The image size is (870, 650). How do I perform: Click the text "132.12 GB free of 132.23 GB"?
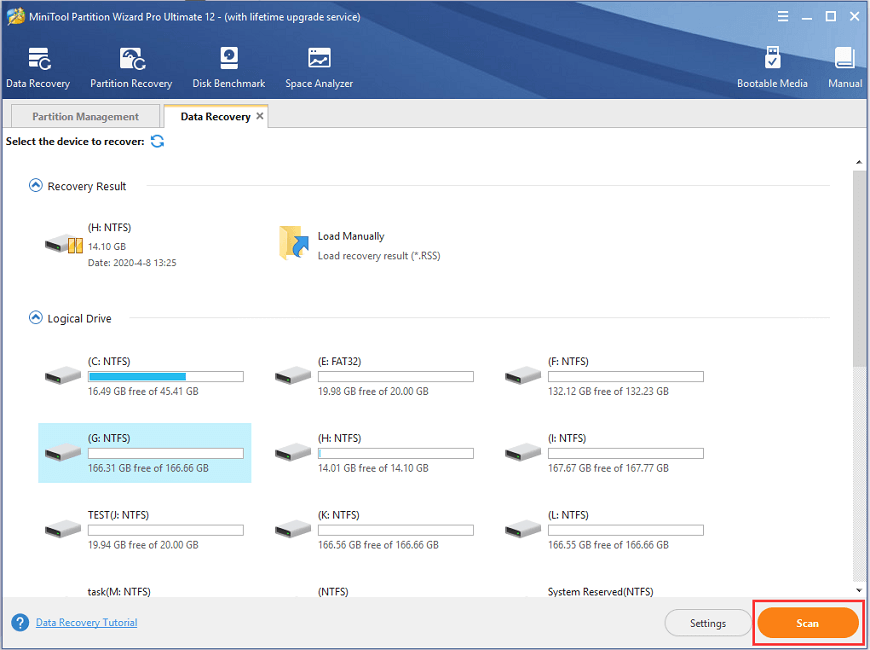[608, 391]
